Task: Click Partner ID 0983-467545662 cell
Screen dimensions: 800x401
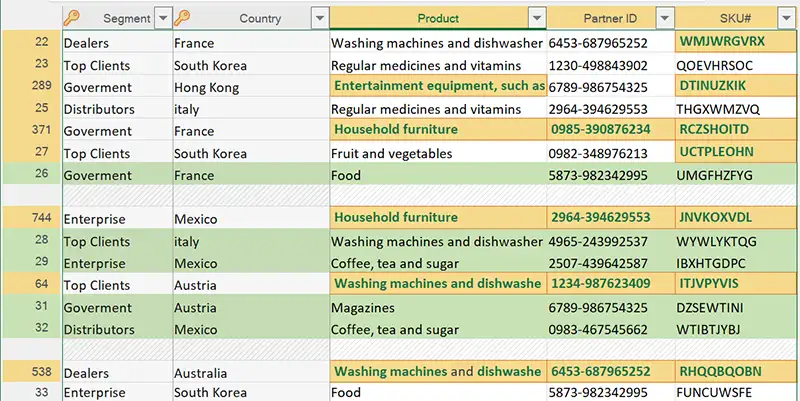Action: (x=611, y=330)
